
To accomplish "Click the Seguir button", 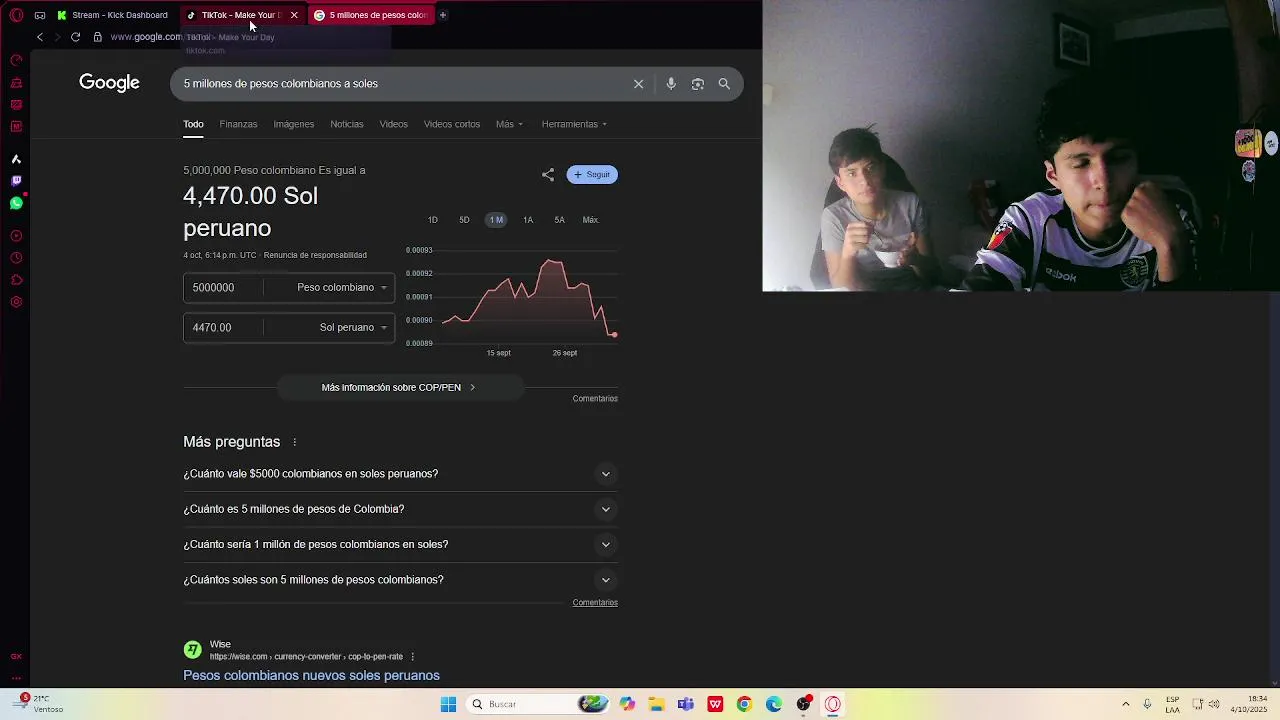I will (592, 174).
